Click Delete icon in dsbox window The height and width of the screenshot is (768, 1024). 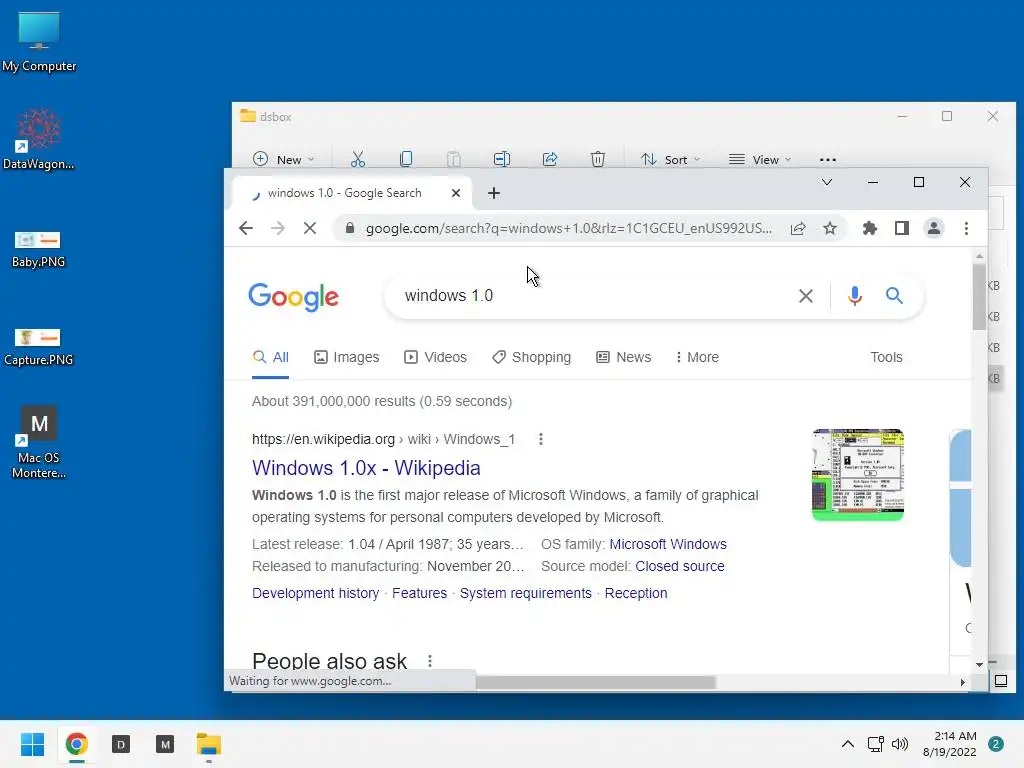598,159
